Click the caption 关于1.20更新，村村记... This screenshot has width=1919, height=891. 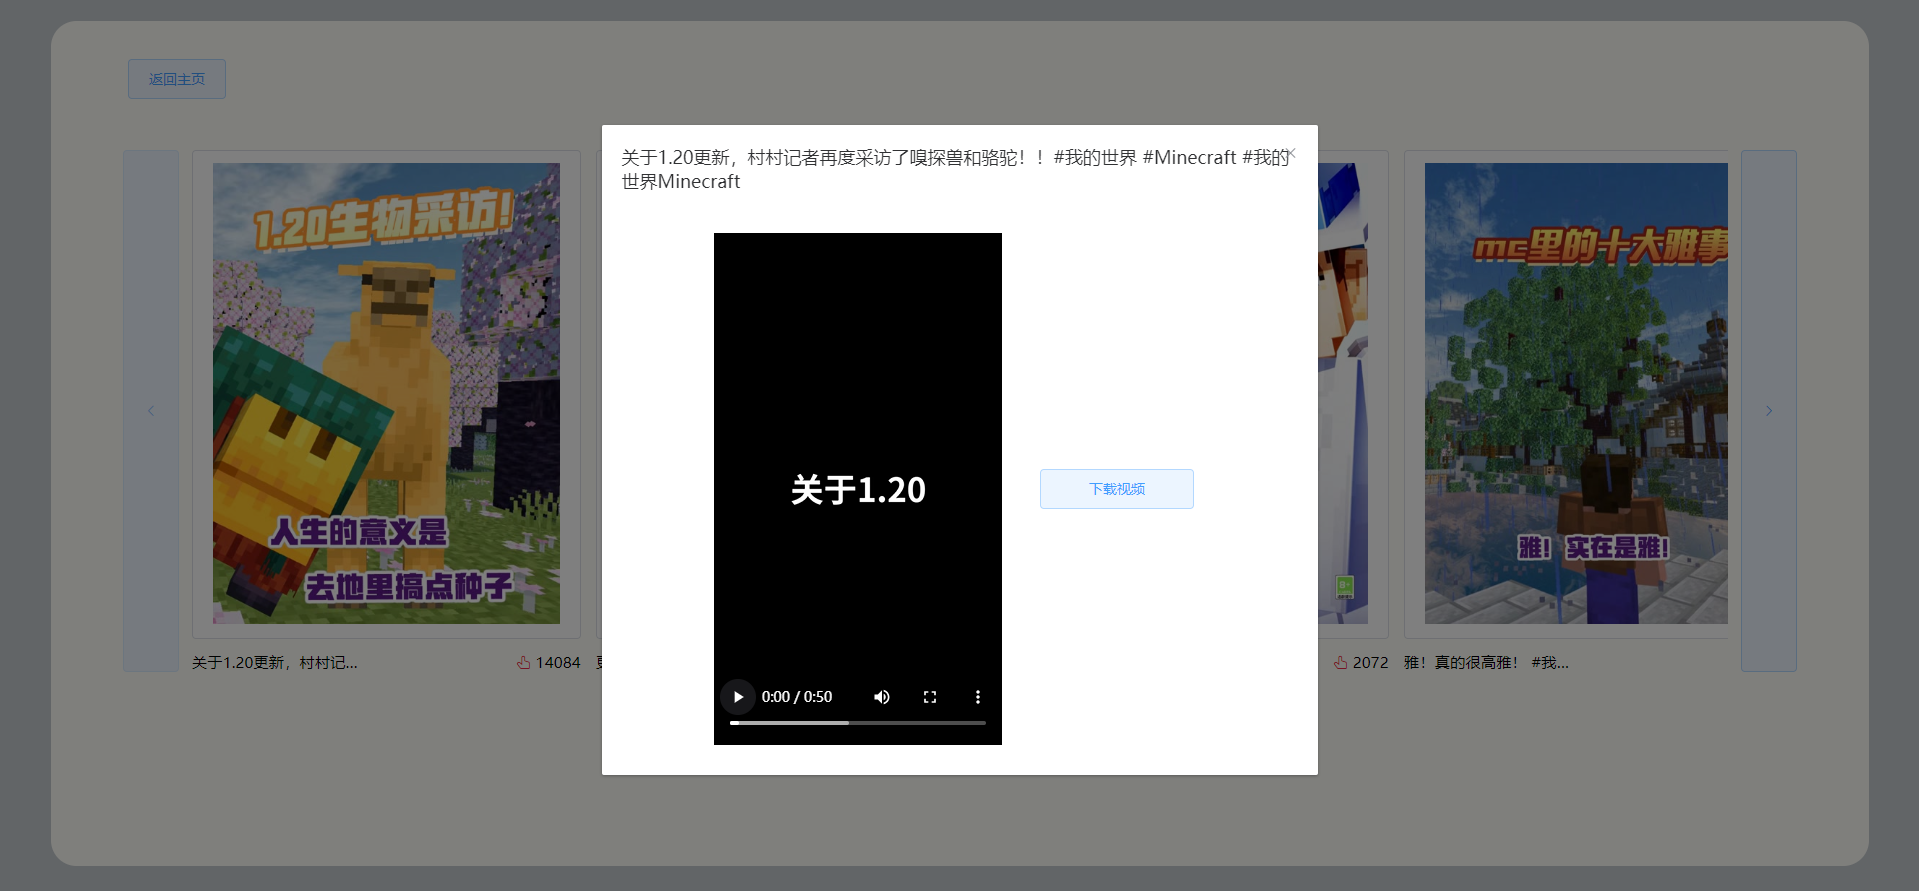click(274, 662)
